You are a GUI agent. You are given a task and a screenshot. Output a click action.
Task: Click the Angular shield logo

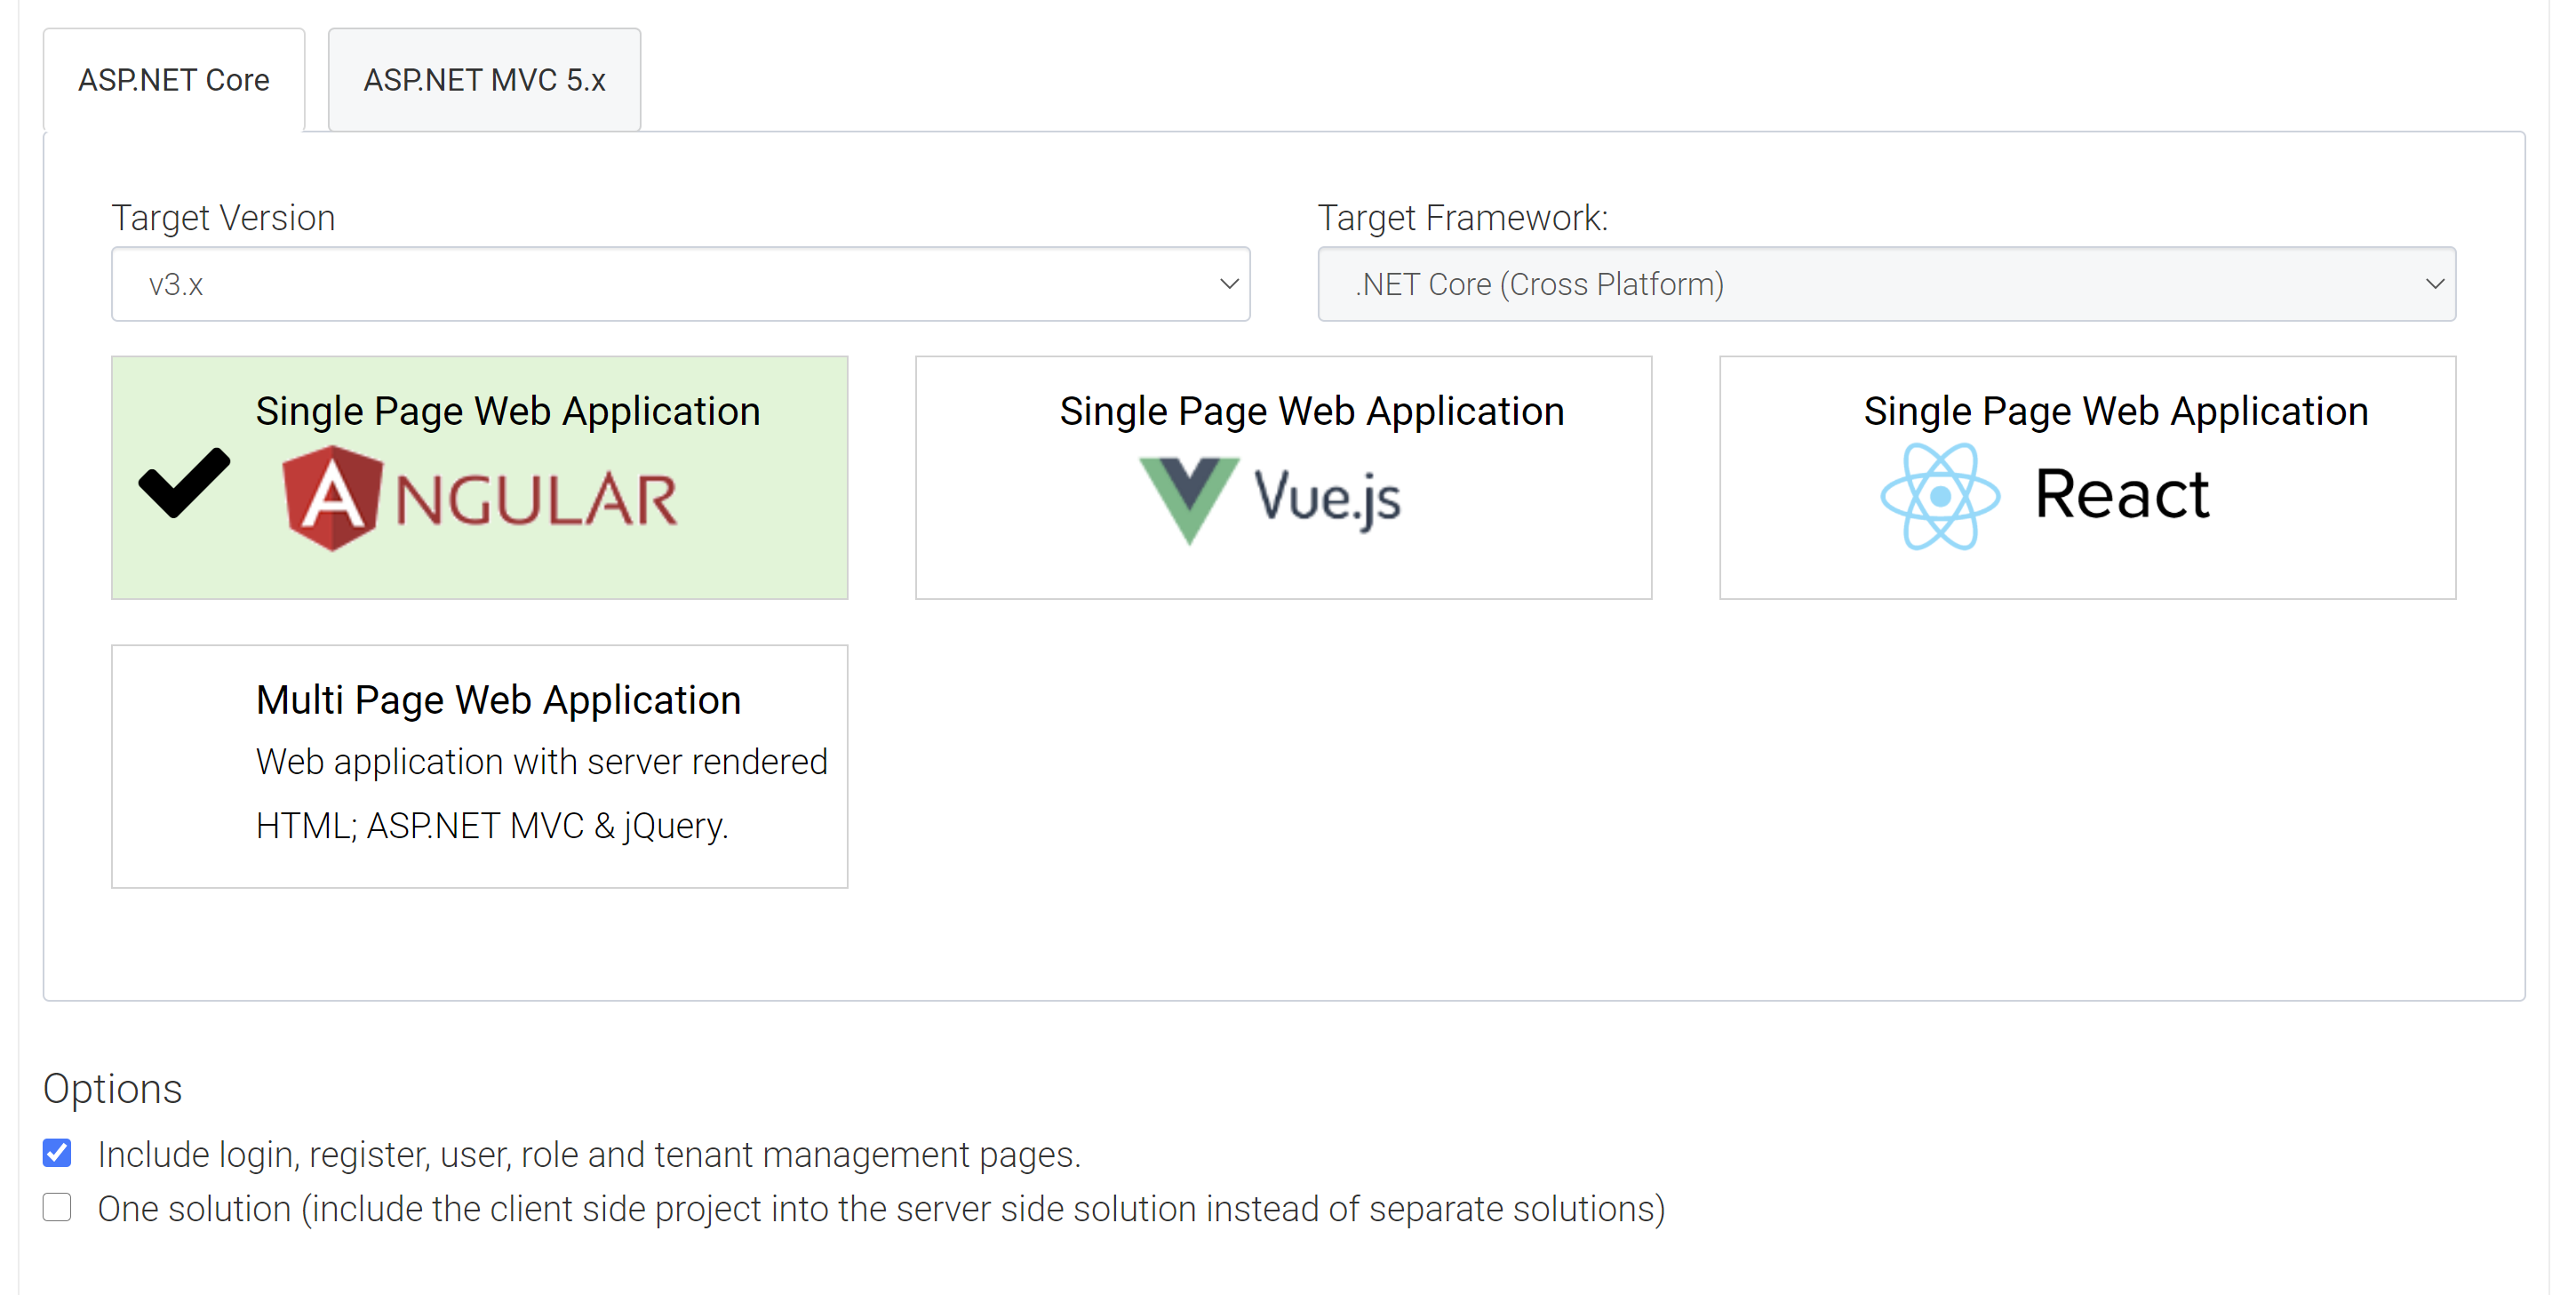[332, 498]
